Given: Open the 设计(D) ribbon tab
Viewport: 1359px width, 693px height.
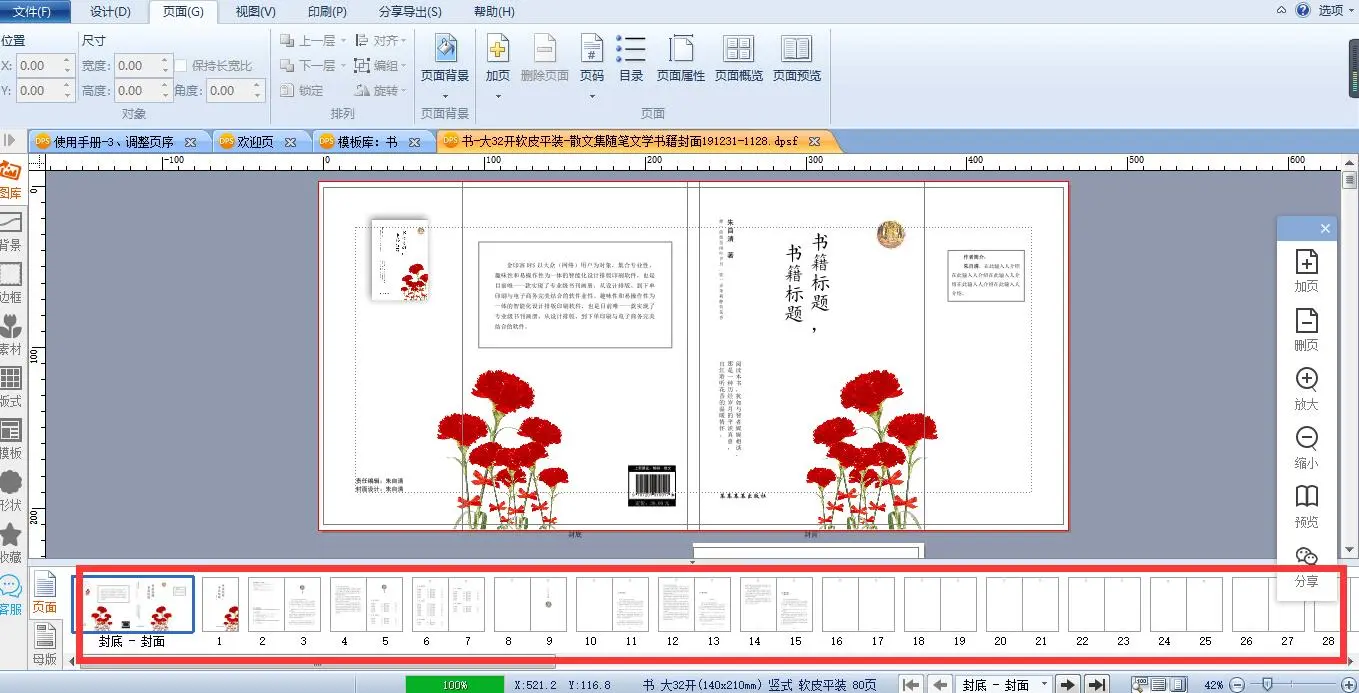Looking at the screenshot, I should coord(110,12).
